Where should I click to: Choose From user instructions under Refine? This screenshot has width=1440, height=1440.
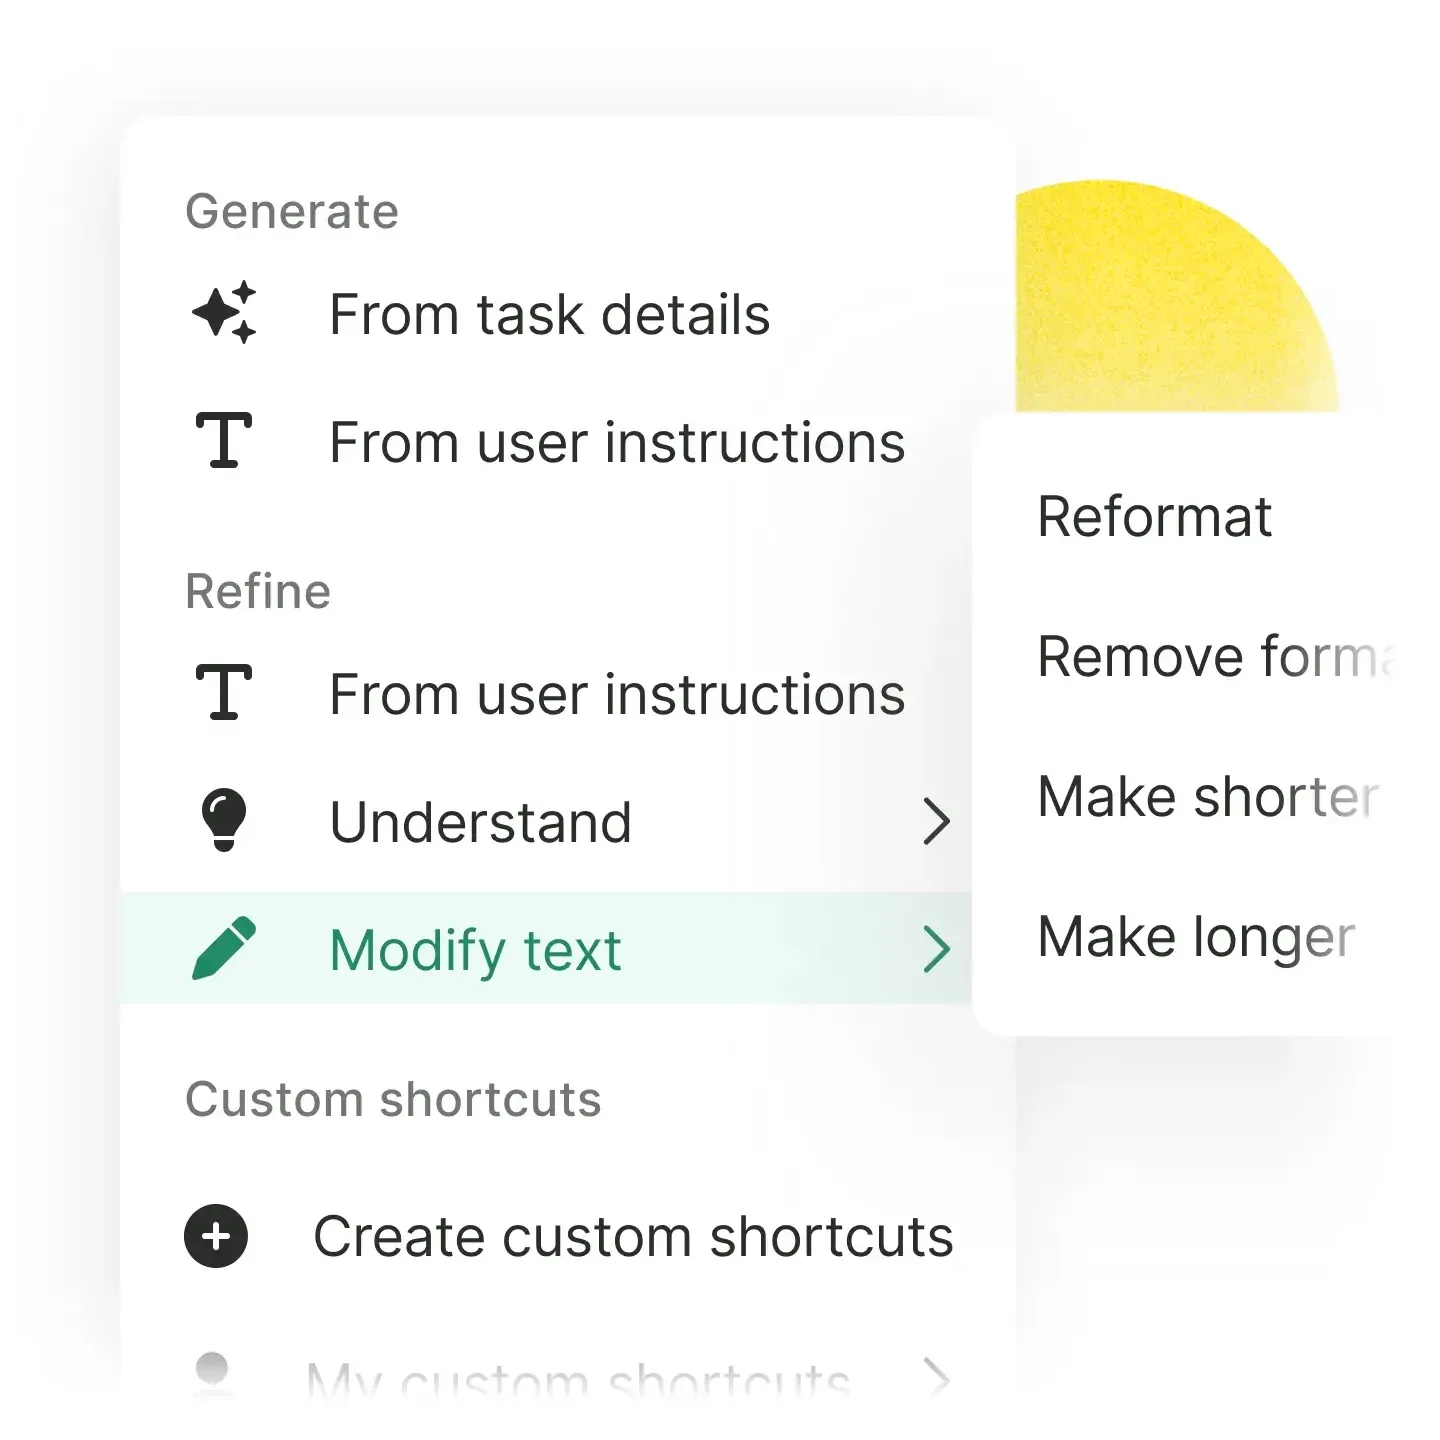[x=617, y=695]
